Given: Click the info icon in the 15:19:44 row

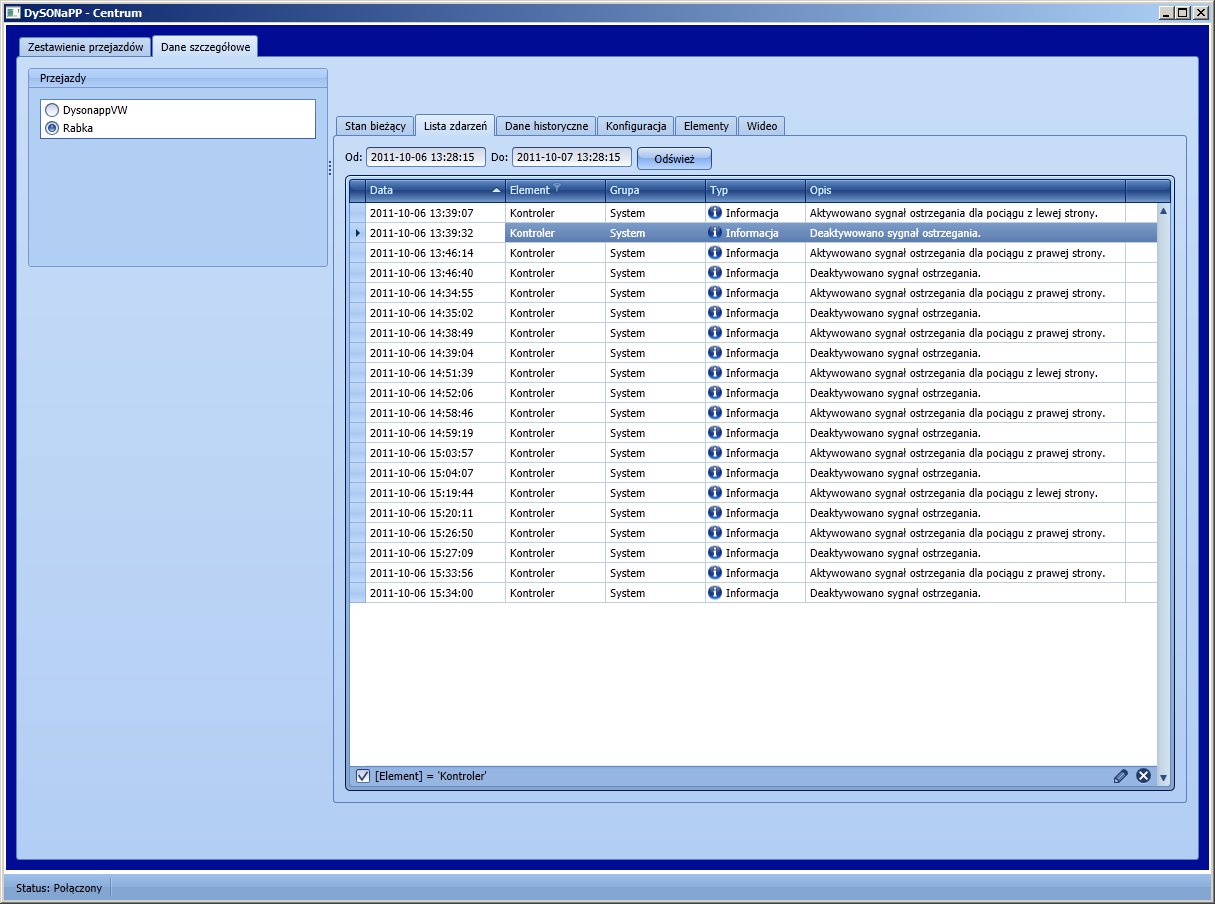Looking at the screenshot, I should (715, 493).
